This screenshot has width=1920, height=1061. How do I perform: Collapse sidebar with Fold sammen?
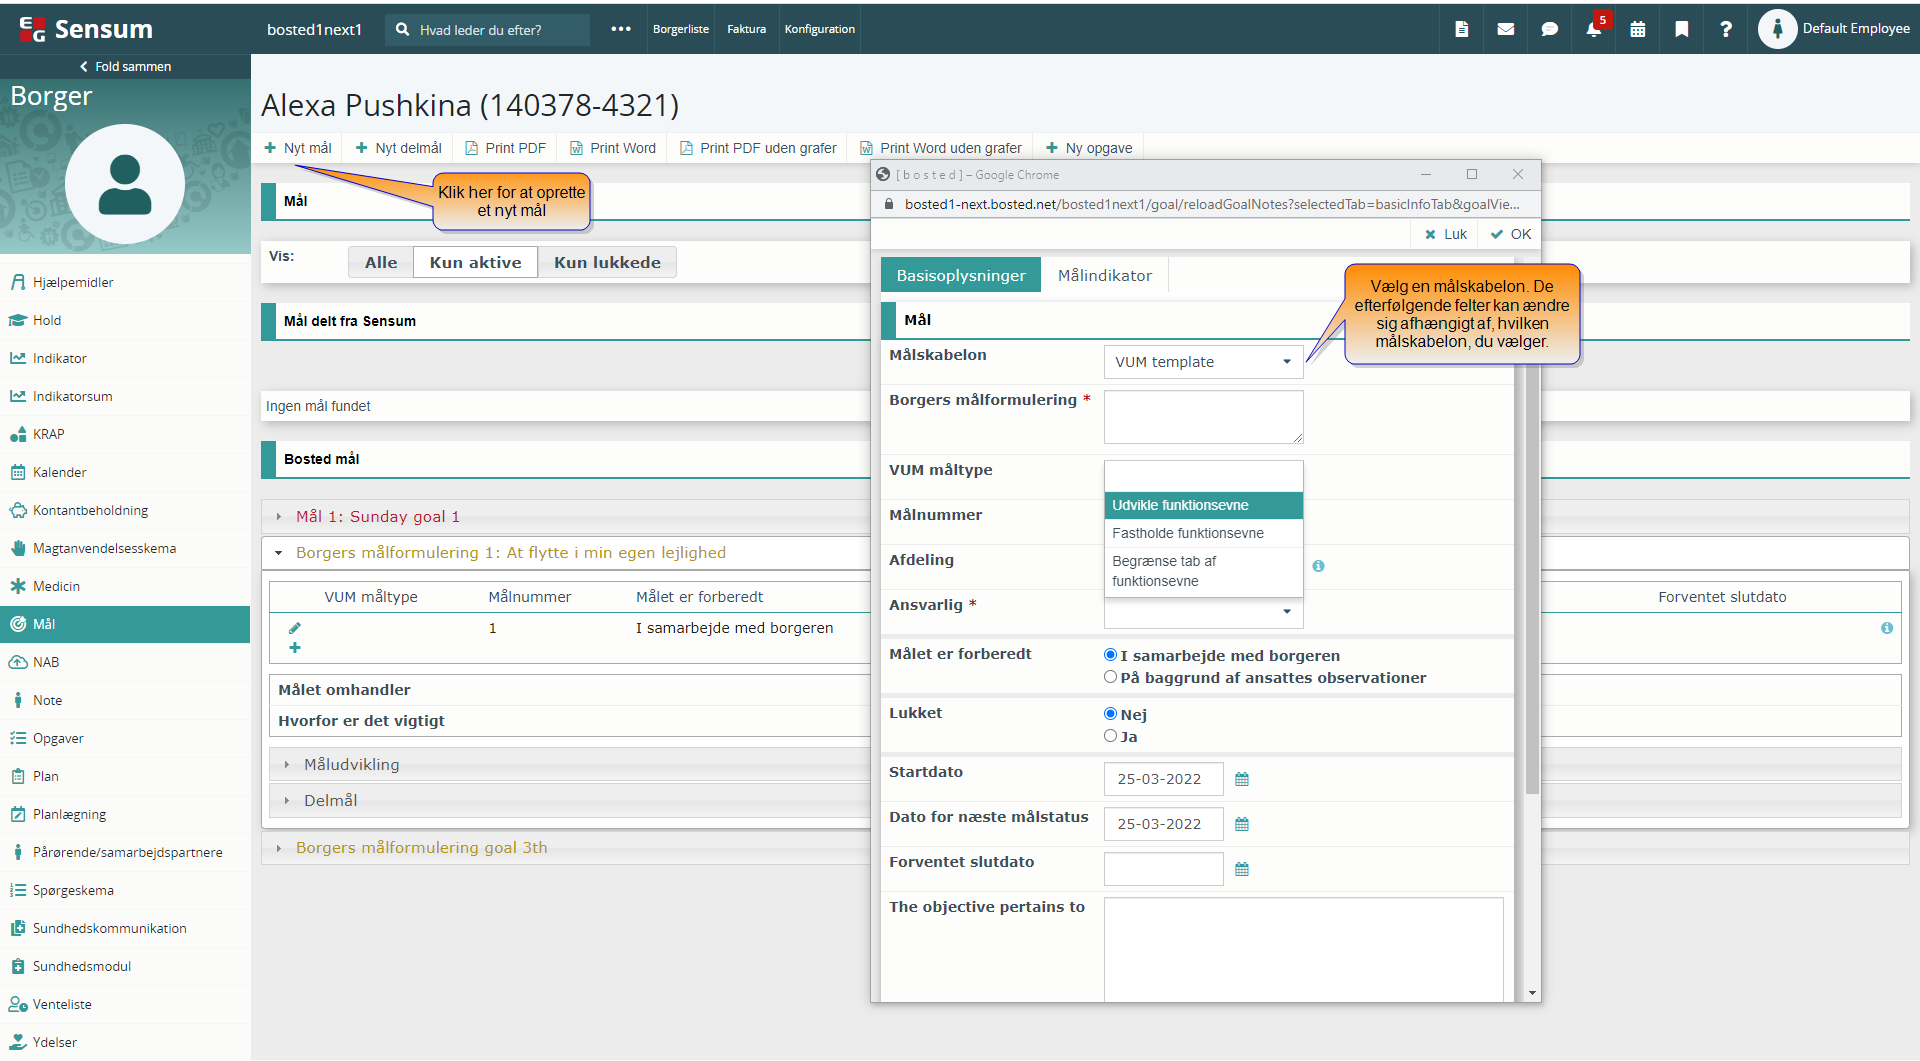pyautogui.click(x=125, y=66)
